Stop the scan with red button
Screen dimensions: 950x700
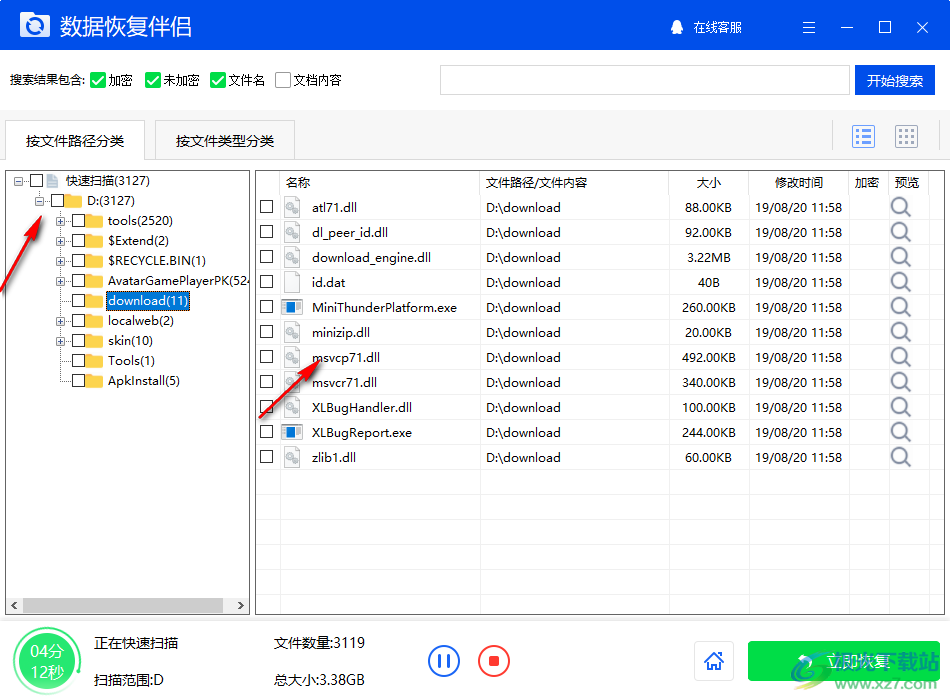pos(494,660)
